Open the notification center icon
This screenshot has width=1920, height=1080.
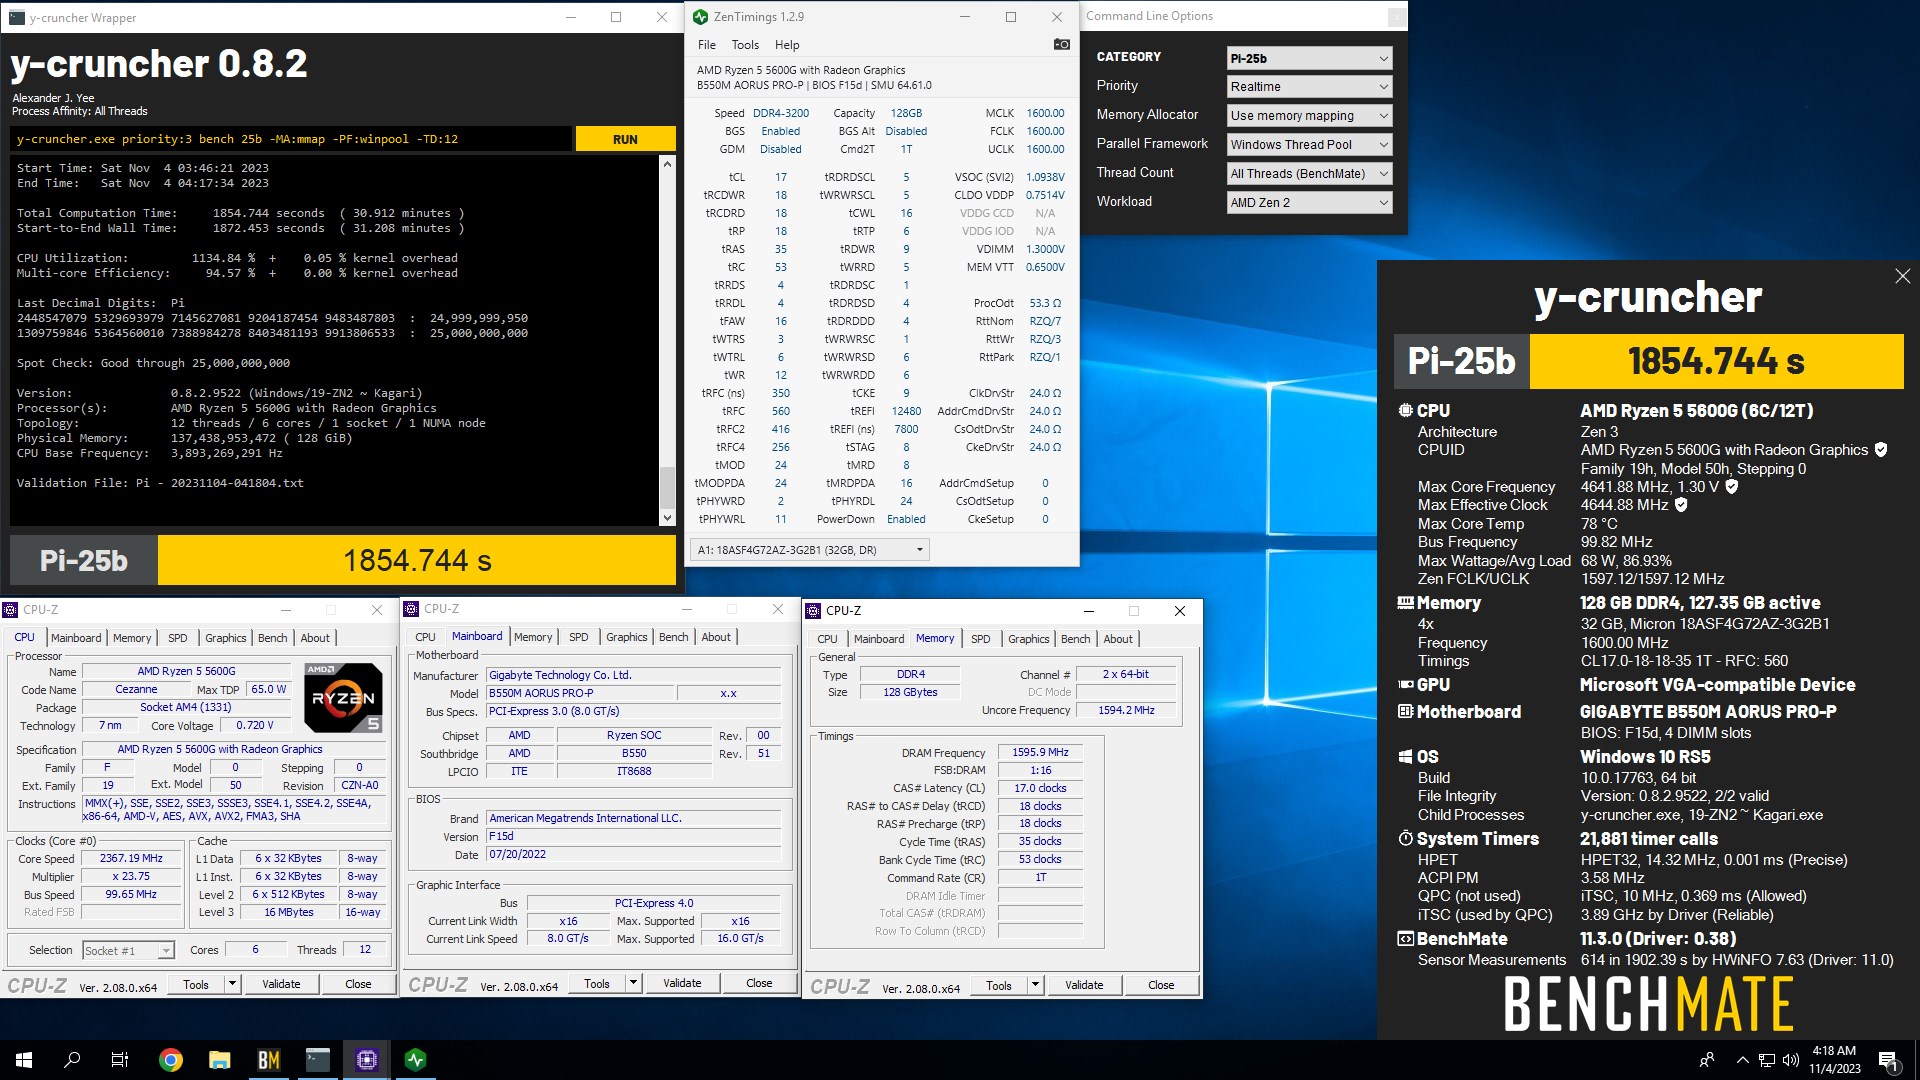(1888, 1060)
